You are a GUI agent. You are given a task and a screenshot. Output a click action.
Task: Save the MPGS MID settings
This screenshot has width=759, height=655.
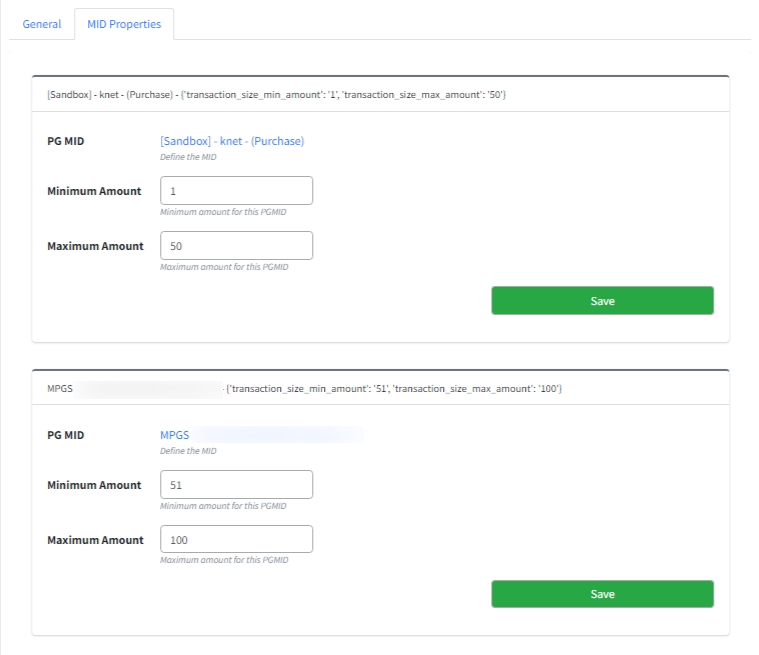point(602,594)
